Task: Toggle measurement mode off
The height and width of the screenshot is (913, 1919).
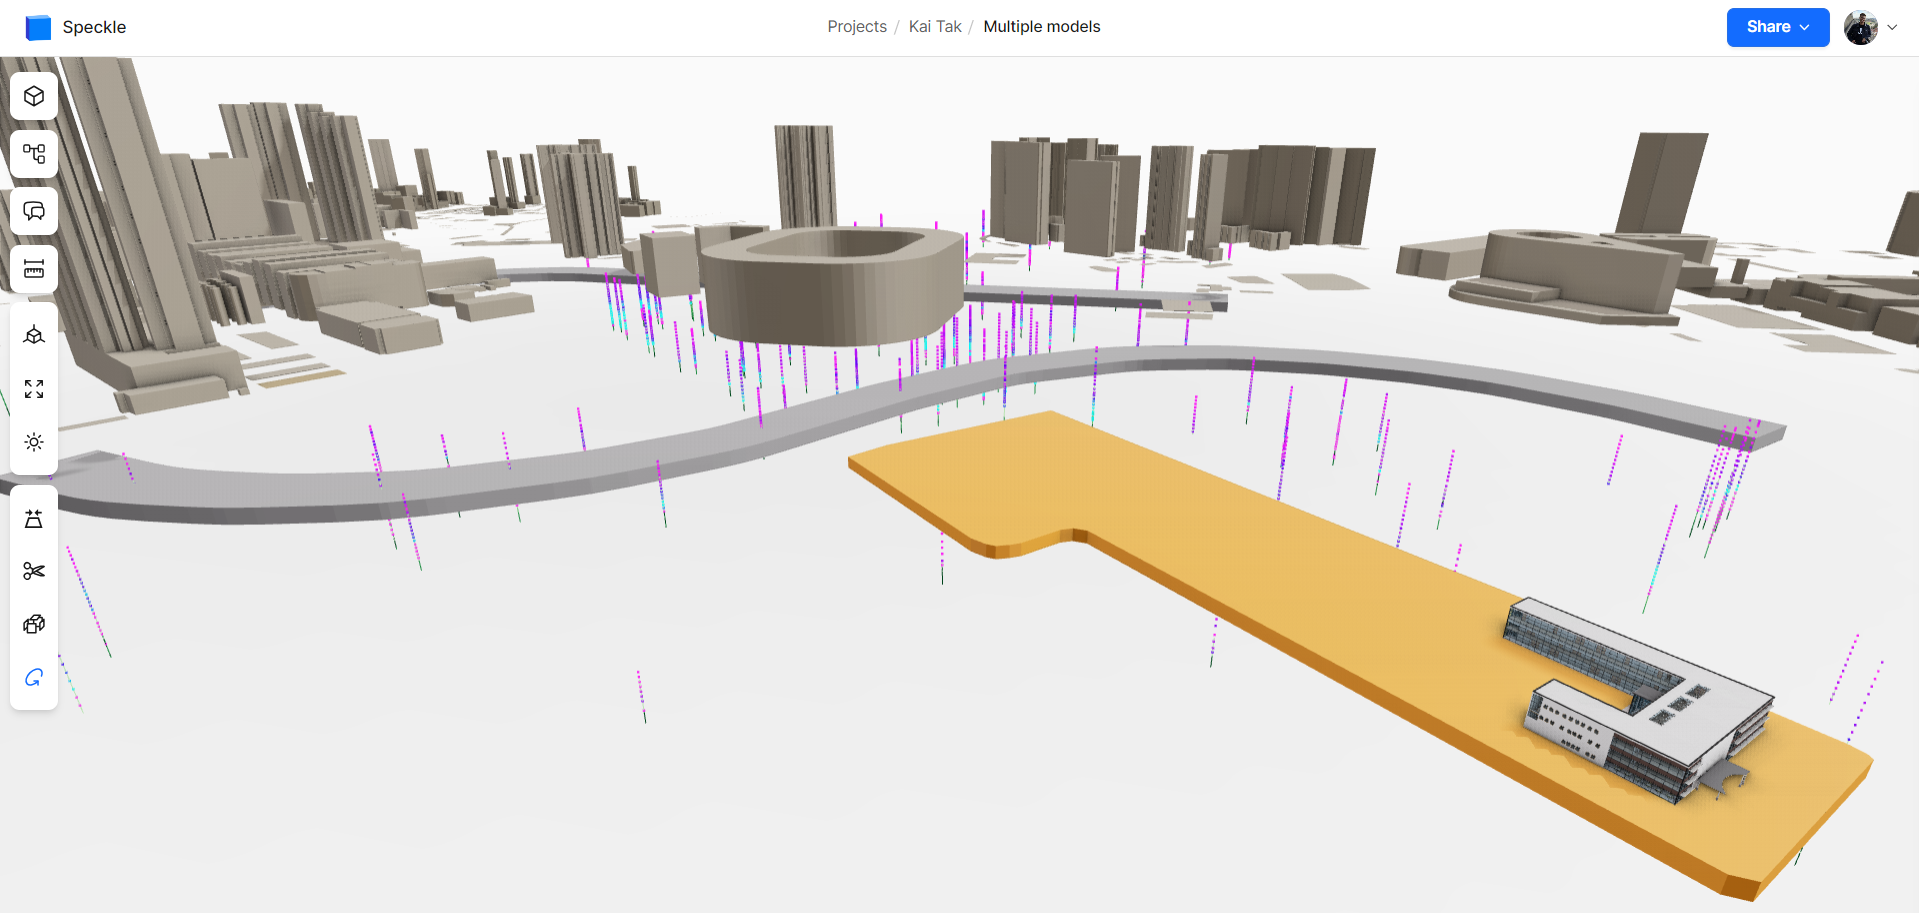Action: tap(34, 268)
